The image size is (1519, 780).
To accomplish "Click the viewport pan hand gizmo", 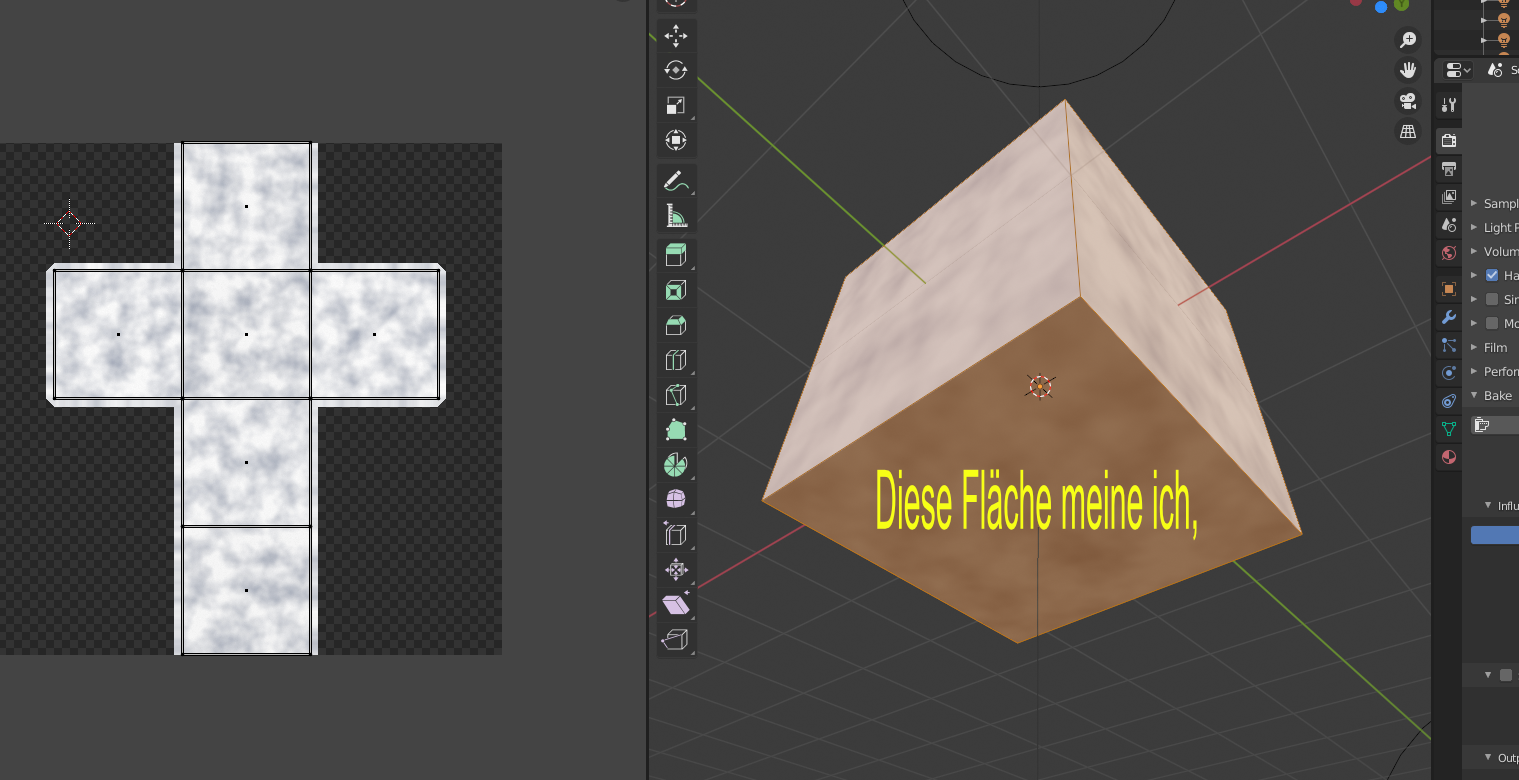I will 1408,70.
